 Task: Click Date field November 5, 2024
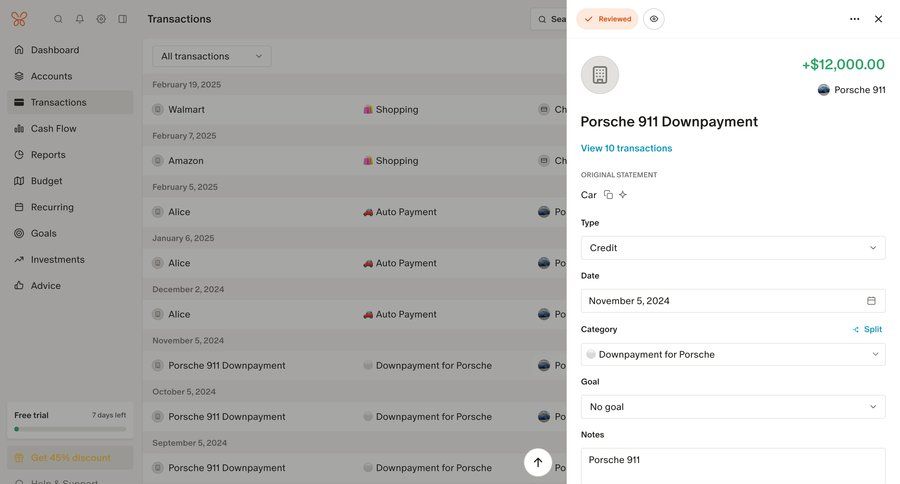[x=733, y=301]
